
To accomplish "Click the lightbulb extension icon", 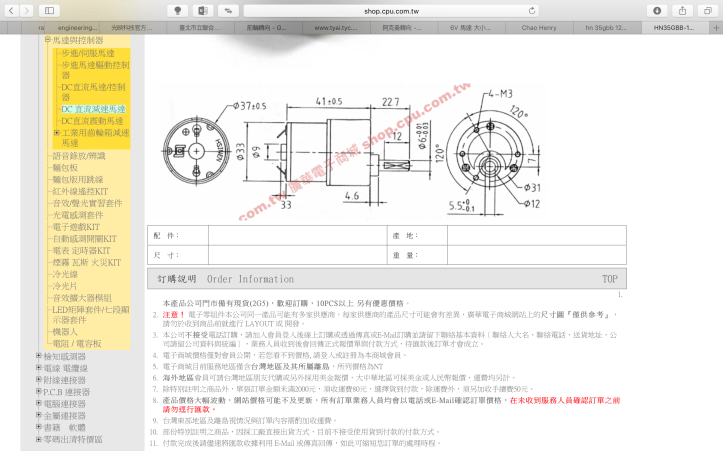I will coord(179,9).
